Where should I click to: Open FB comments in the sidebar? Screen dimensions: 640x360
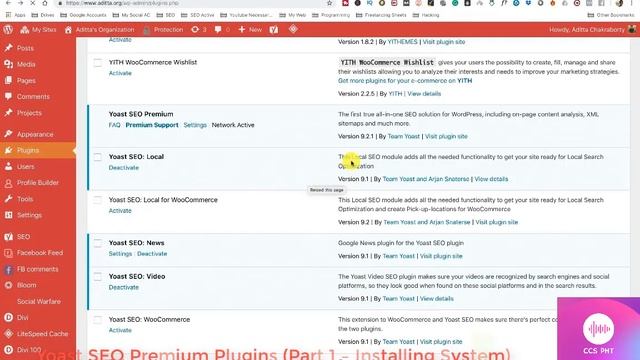pos(38,269)
